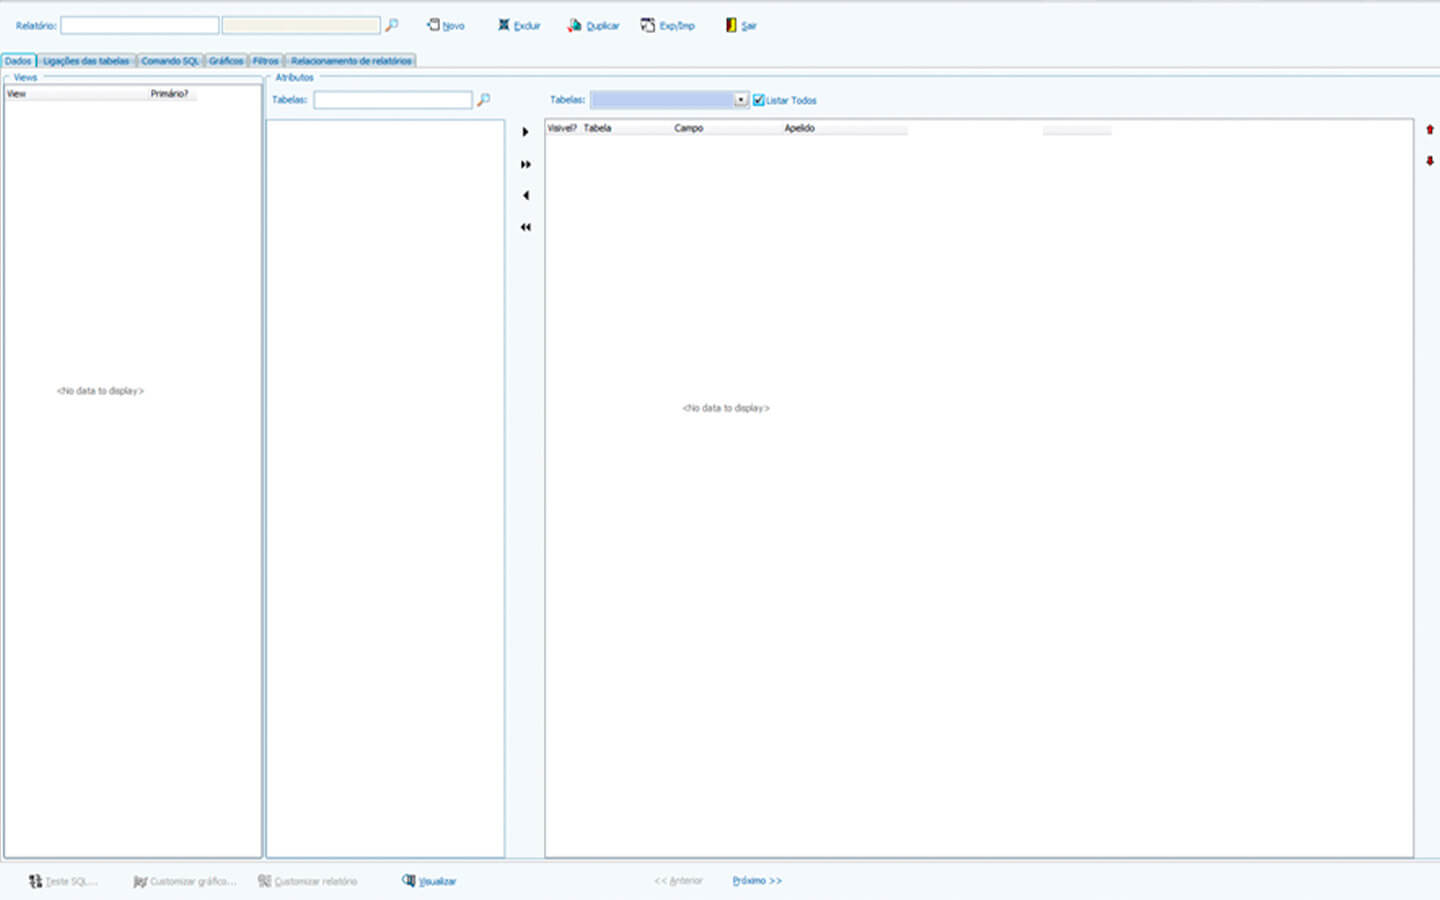Viewport: 1440px width, 900px height.
Task: Move field up with red up arrow
Action: coord(1429,130)
